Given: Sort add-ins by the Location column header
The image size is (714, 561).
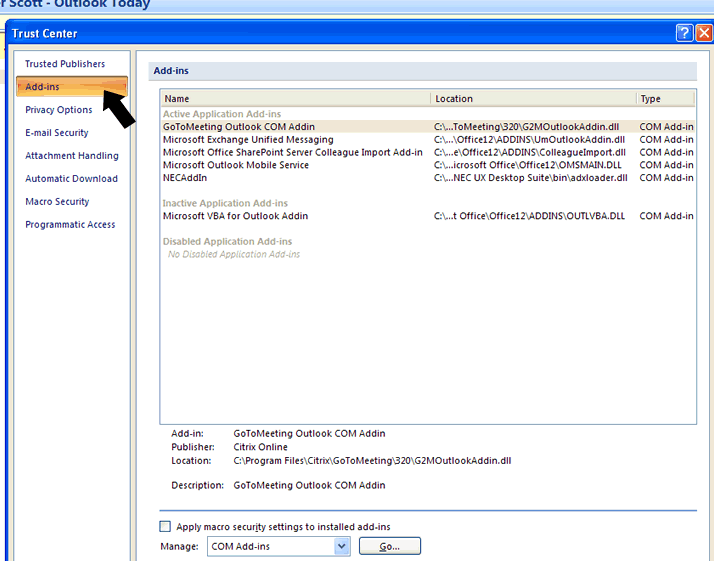Looking at the screenshot, I should click(533, 98).
